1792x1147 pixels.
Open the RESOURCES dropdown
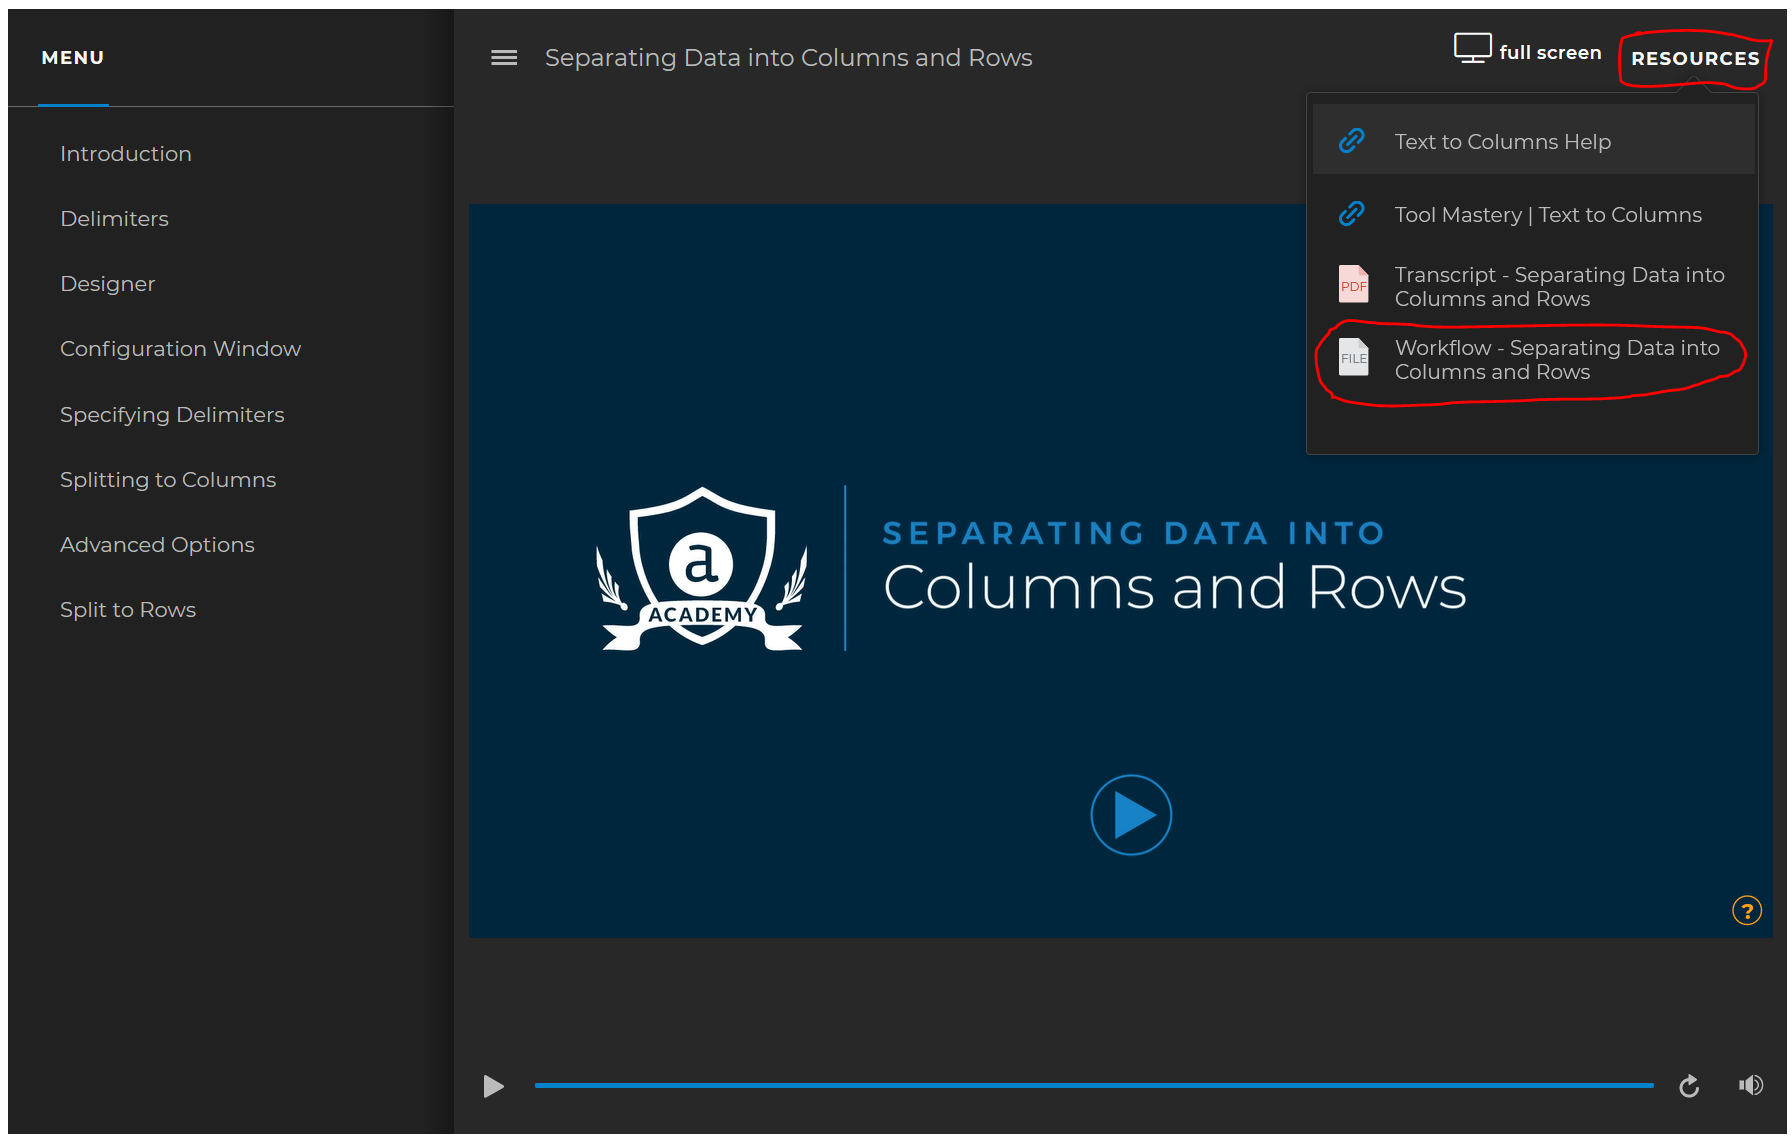click(x=1694, y=58)
